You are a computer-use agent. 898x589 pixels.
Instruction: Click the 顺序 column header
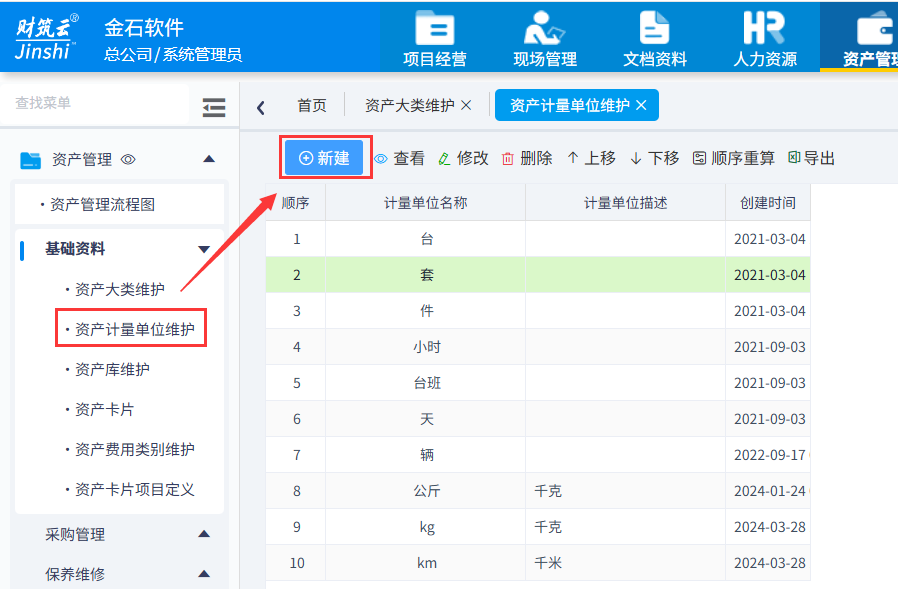[296, 203]
